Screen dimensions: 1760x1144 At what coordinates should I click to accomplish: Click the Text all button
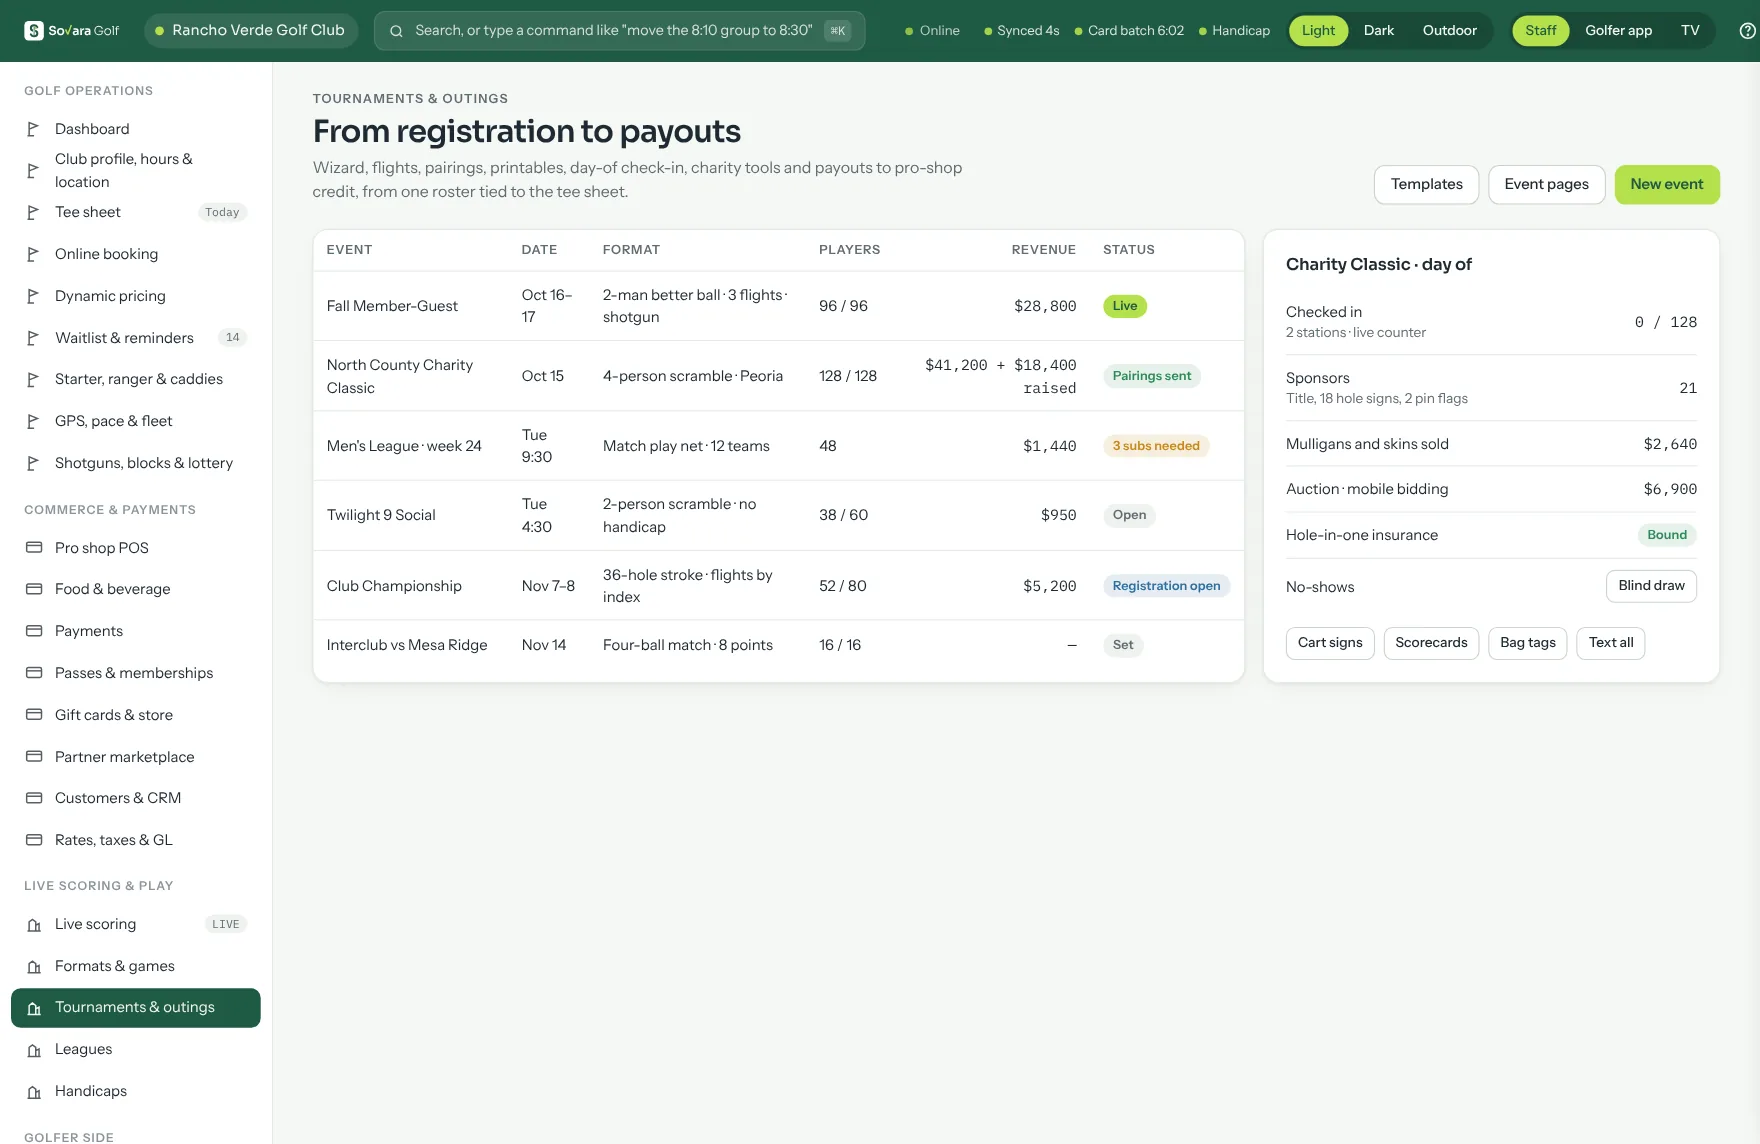(1610, 643)
